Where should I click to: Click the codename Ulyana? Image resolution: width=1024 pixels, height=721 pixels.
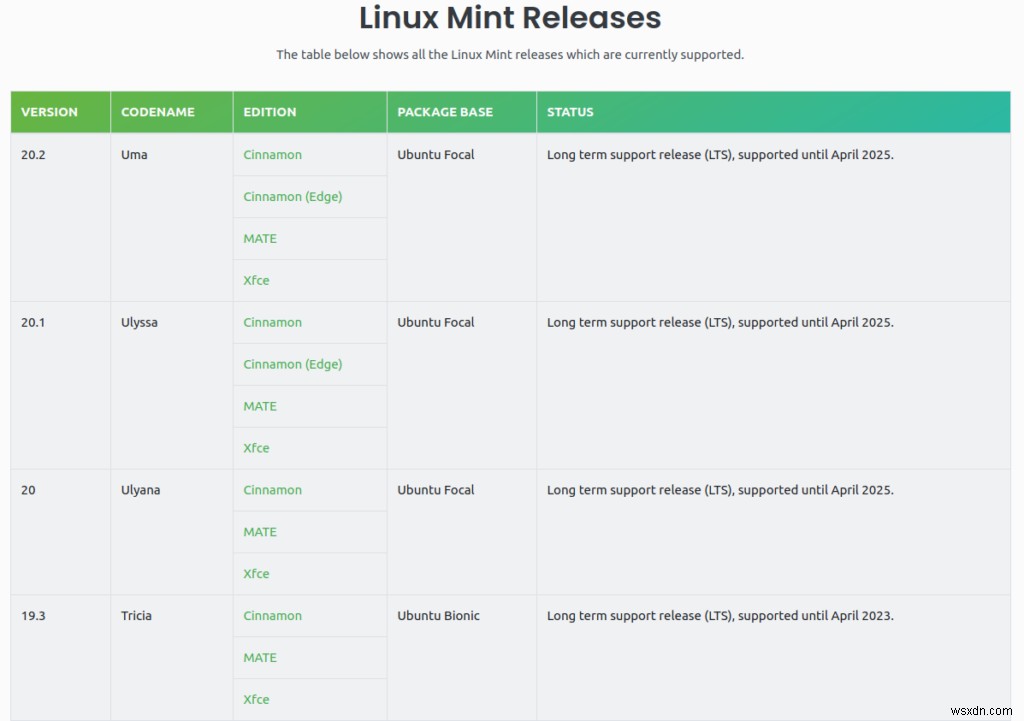coord(140,490)
